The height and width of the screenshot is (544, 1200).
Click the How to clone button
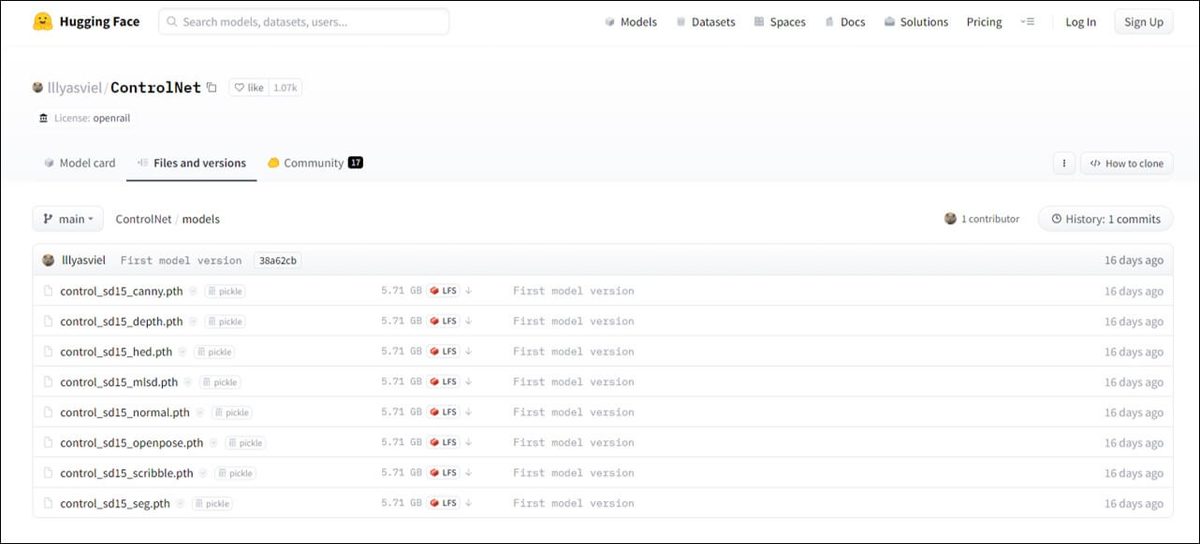click(x=1127, y=163)
